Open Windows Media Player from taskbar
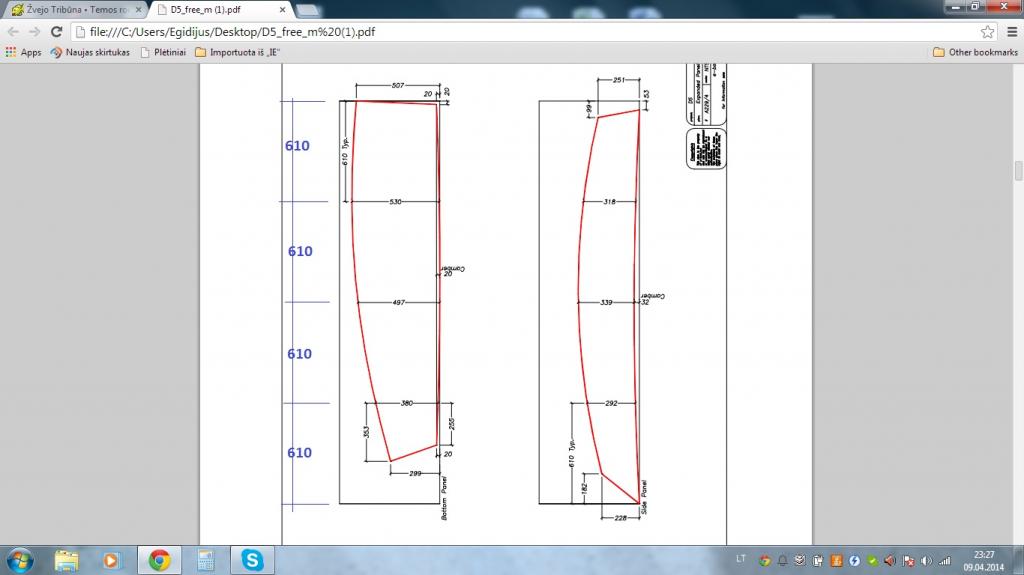 [112, 560]
